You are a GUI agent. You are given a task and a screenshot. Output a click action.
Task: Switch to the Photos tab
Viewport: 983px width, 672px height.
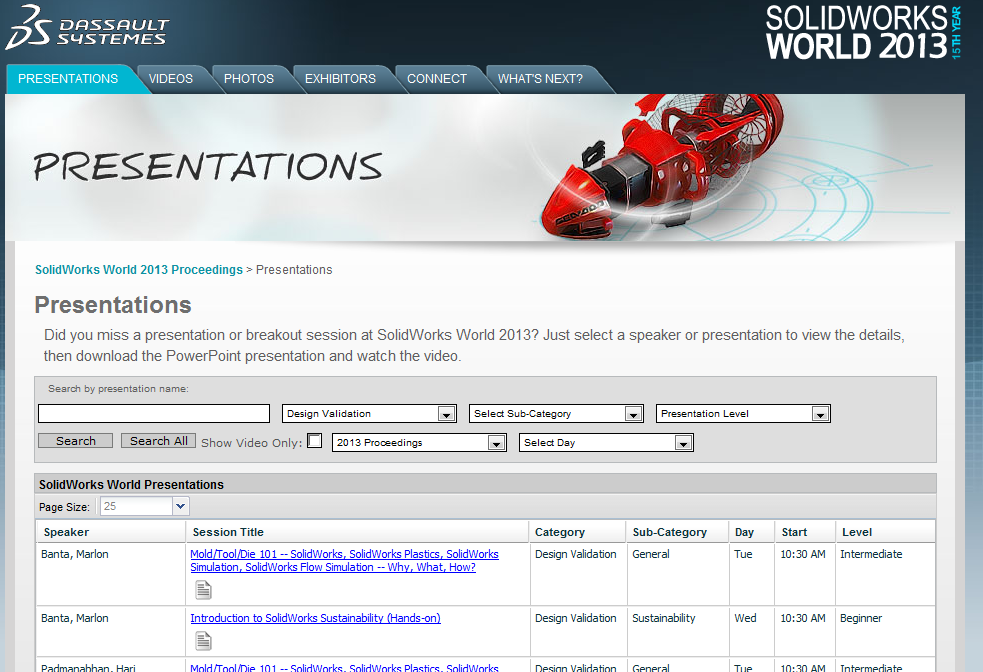coord(249,79)
